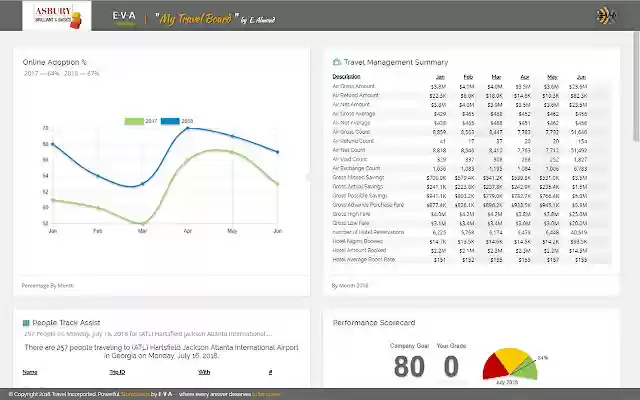
Task: Select the Gross Advance Purchase Fare row label
Action: click(368, 204)
